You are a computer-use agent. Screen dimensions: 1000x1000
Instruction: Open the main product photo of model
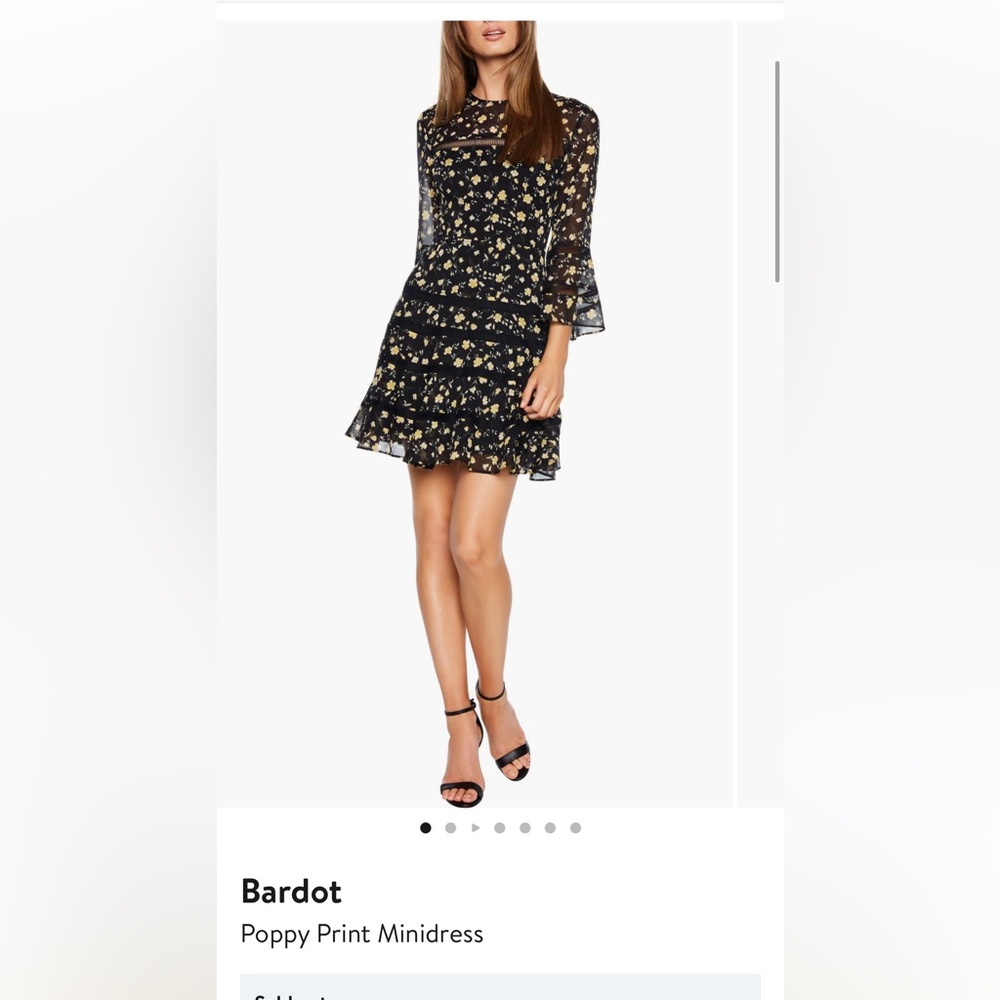[x=474, y=414]
